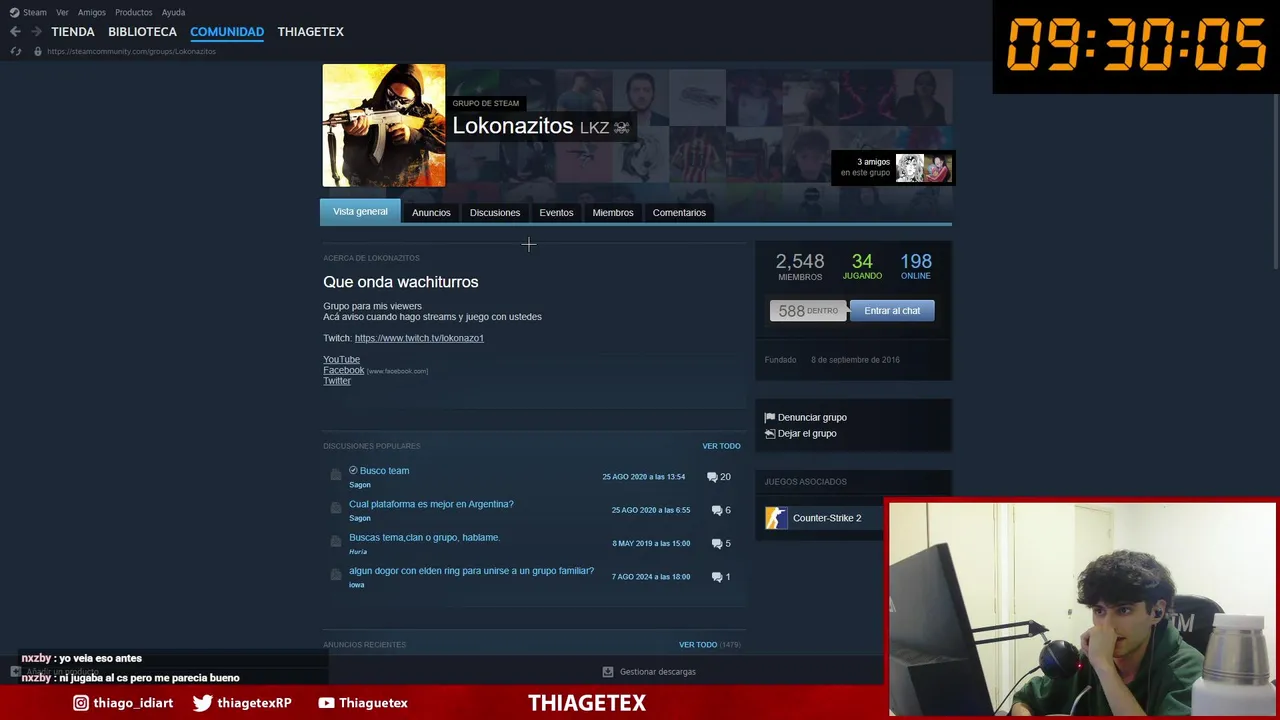The height and width of the screenshot is (720, 1280).
Task: Open the elden ring grupo familiar discussion
Action: click(471, 571)
